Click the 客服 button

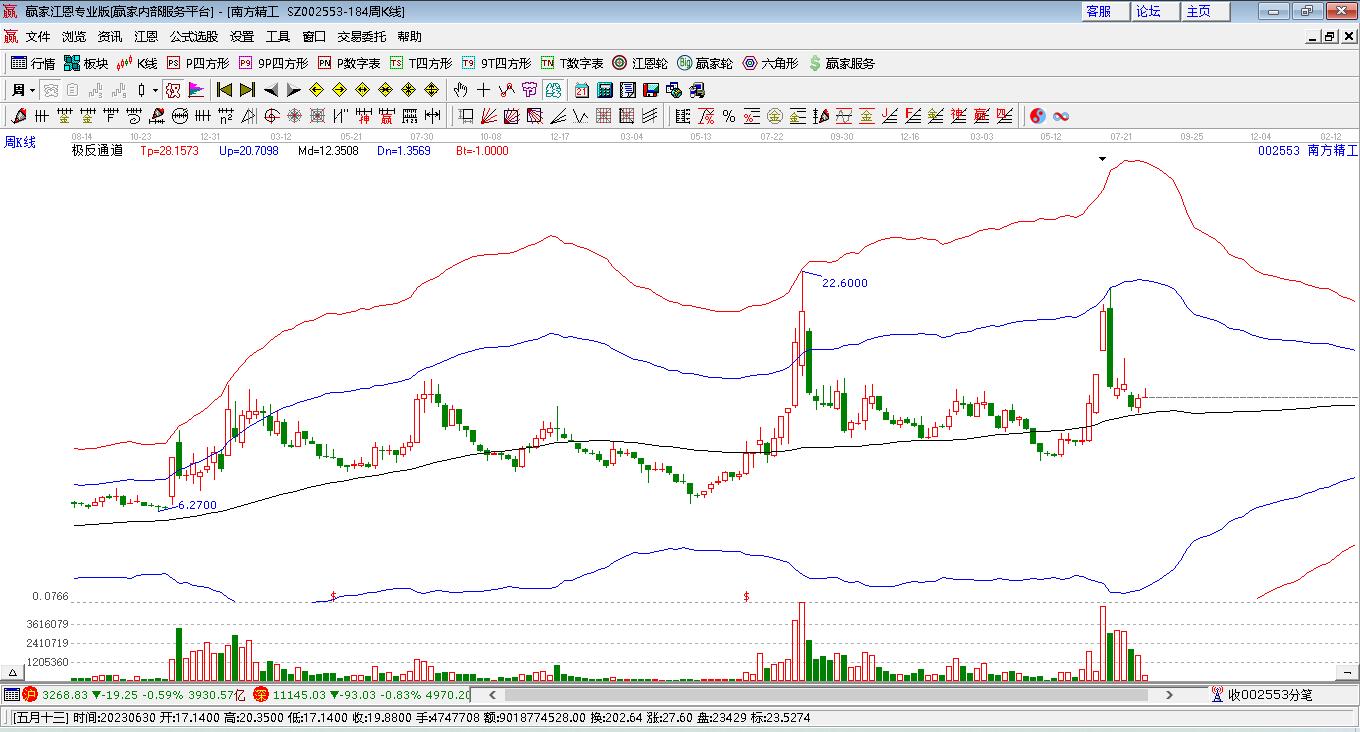tap(1098, 11)
